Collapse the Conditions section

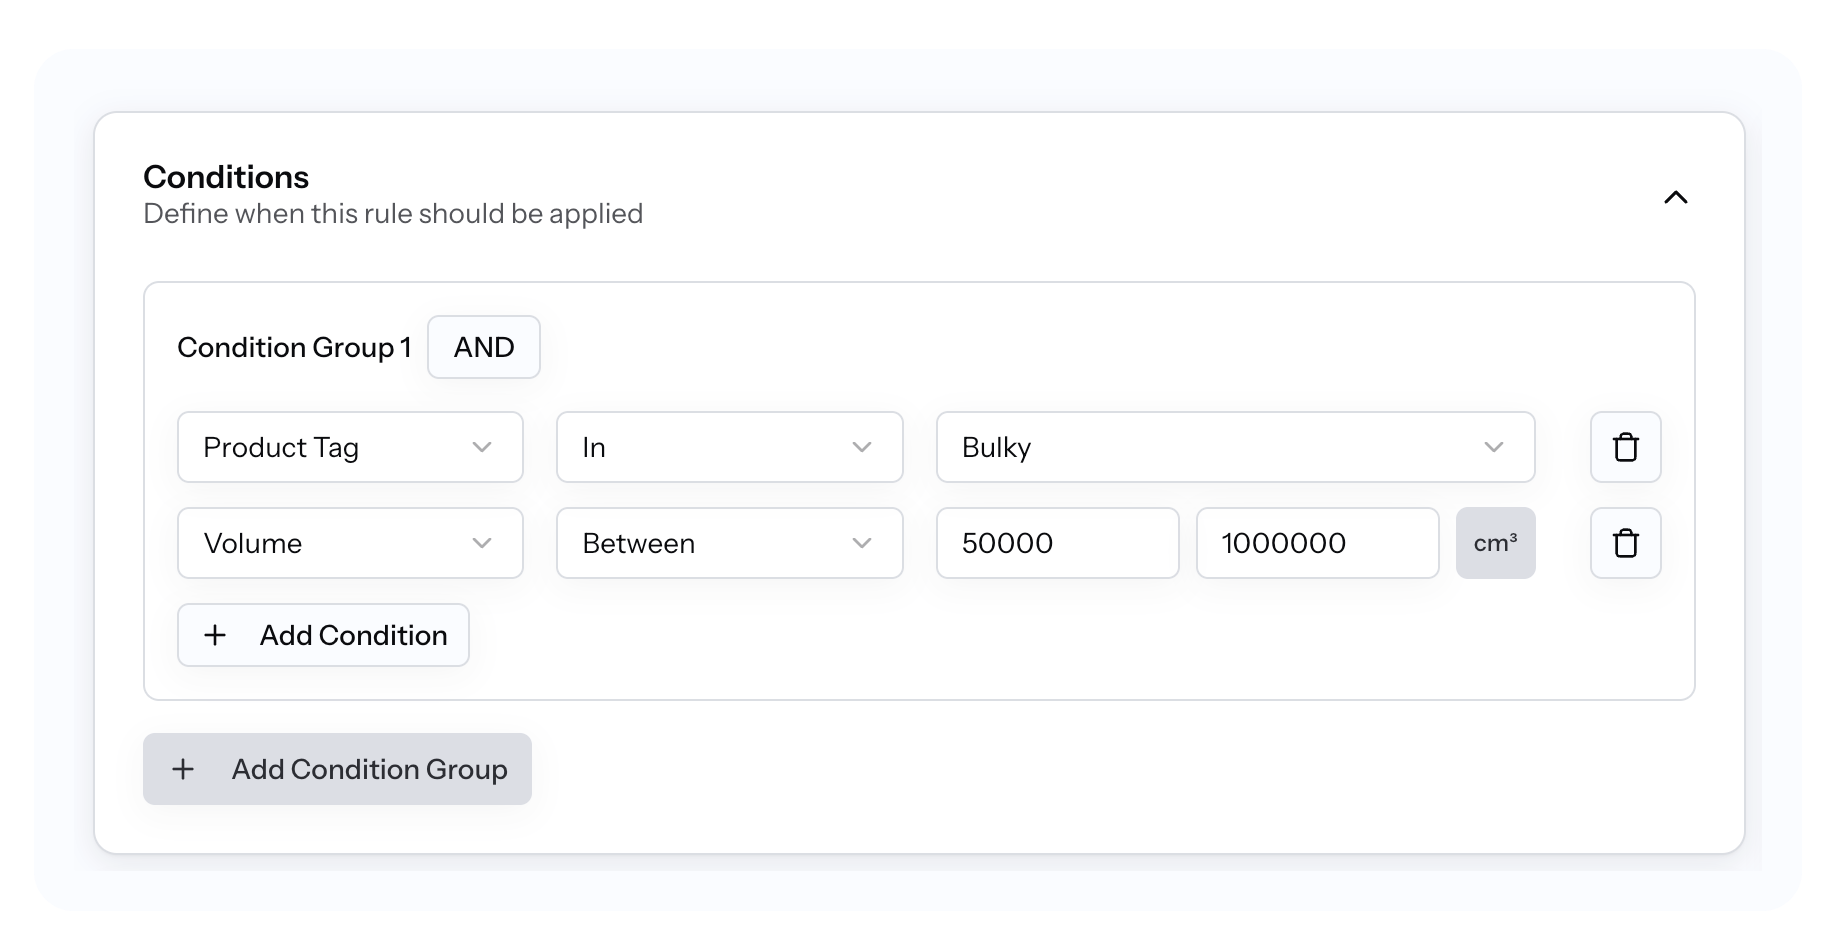(x=1675, y=197)
